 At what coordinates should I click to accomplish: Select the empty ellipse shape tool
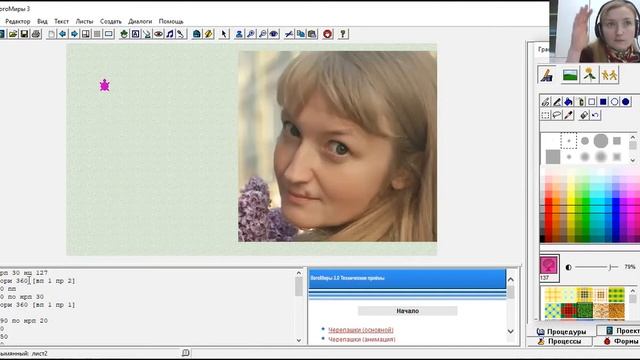(614, 102)
